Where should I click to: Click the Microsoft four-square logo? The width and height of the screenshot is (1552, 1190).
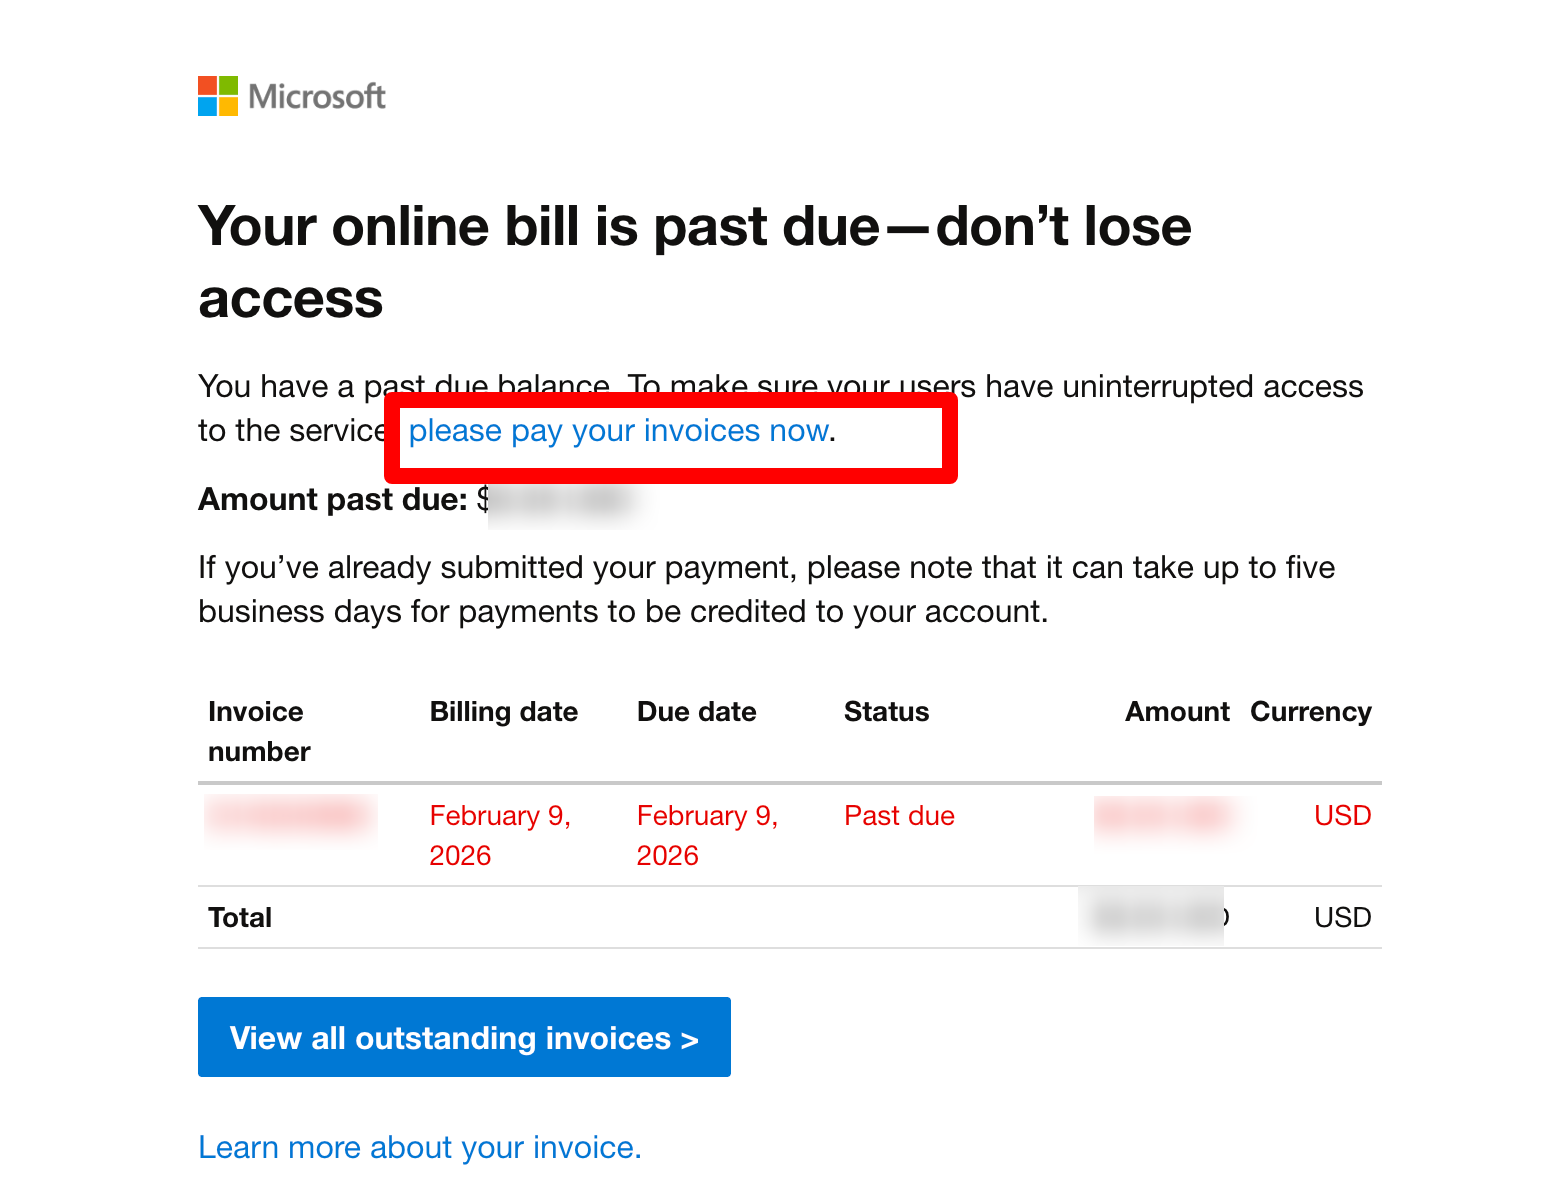click(x=217, y=96)
